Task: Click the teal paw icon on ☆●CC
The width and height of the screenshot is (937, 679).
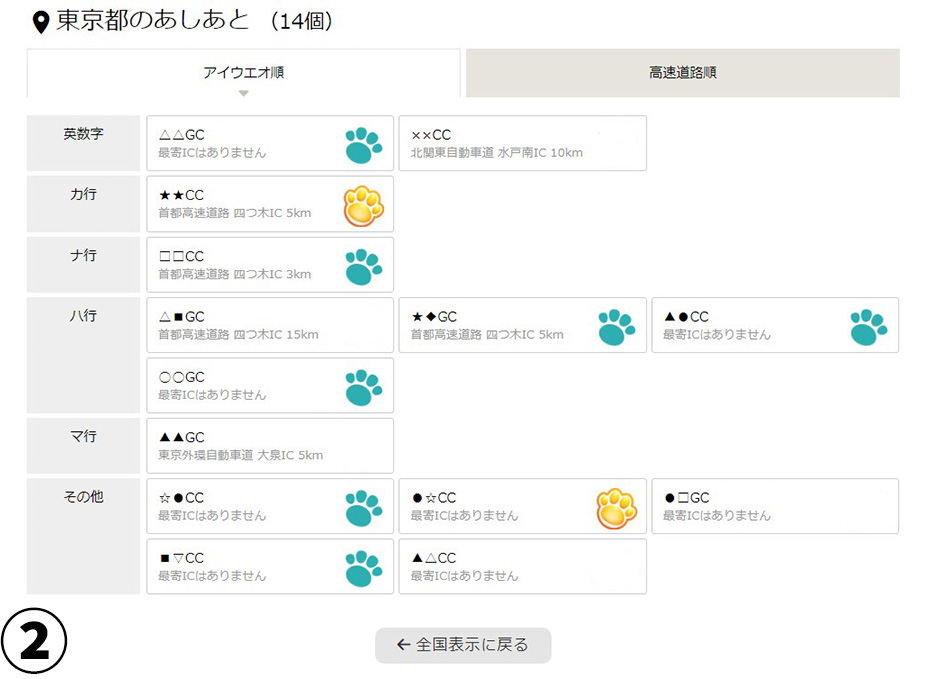Action: click(x=363, y=508)
